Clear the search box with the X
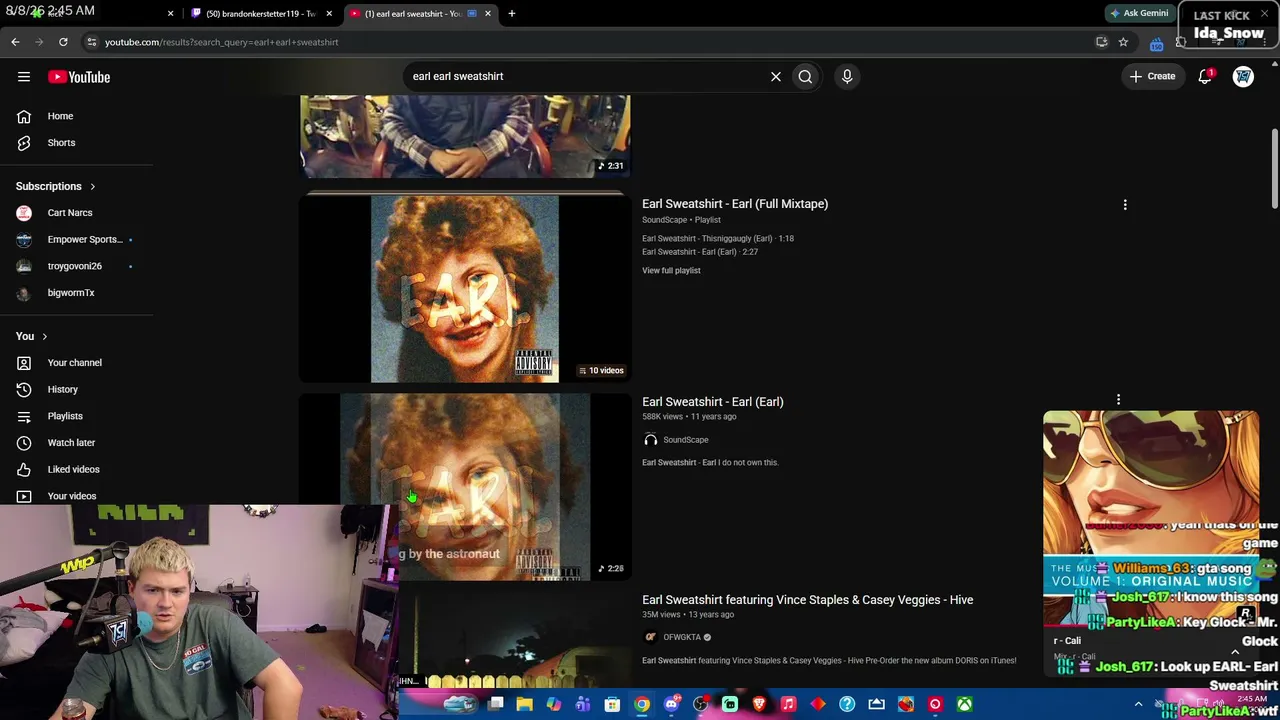The height and width of the screenshot is (720, 1280). pos(776,76)
